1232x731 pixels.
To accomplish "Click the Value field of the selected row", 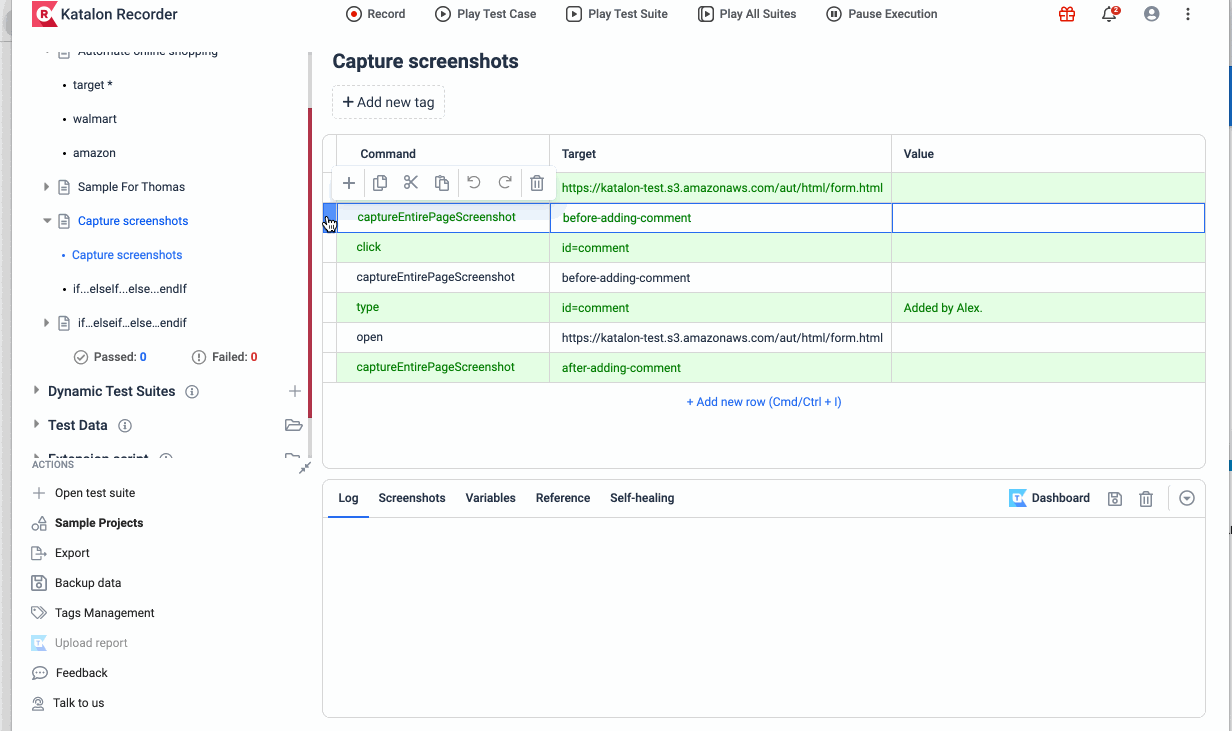I will [1047, 218].
